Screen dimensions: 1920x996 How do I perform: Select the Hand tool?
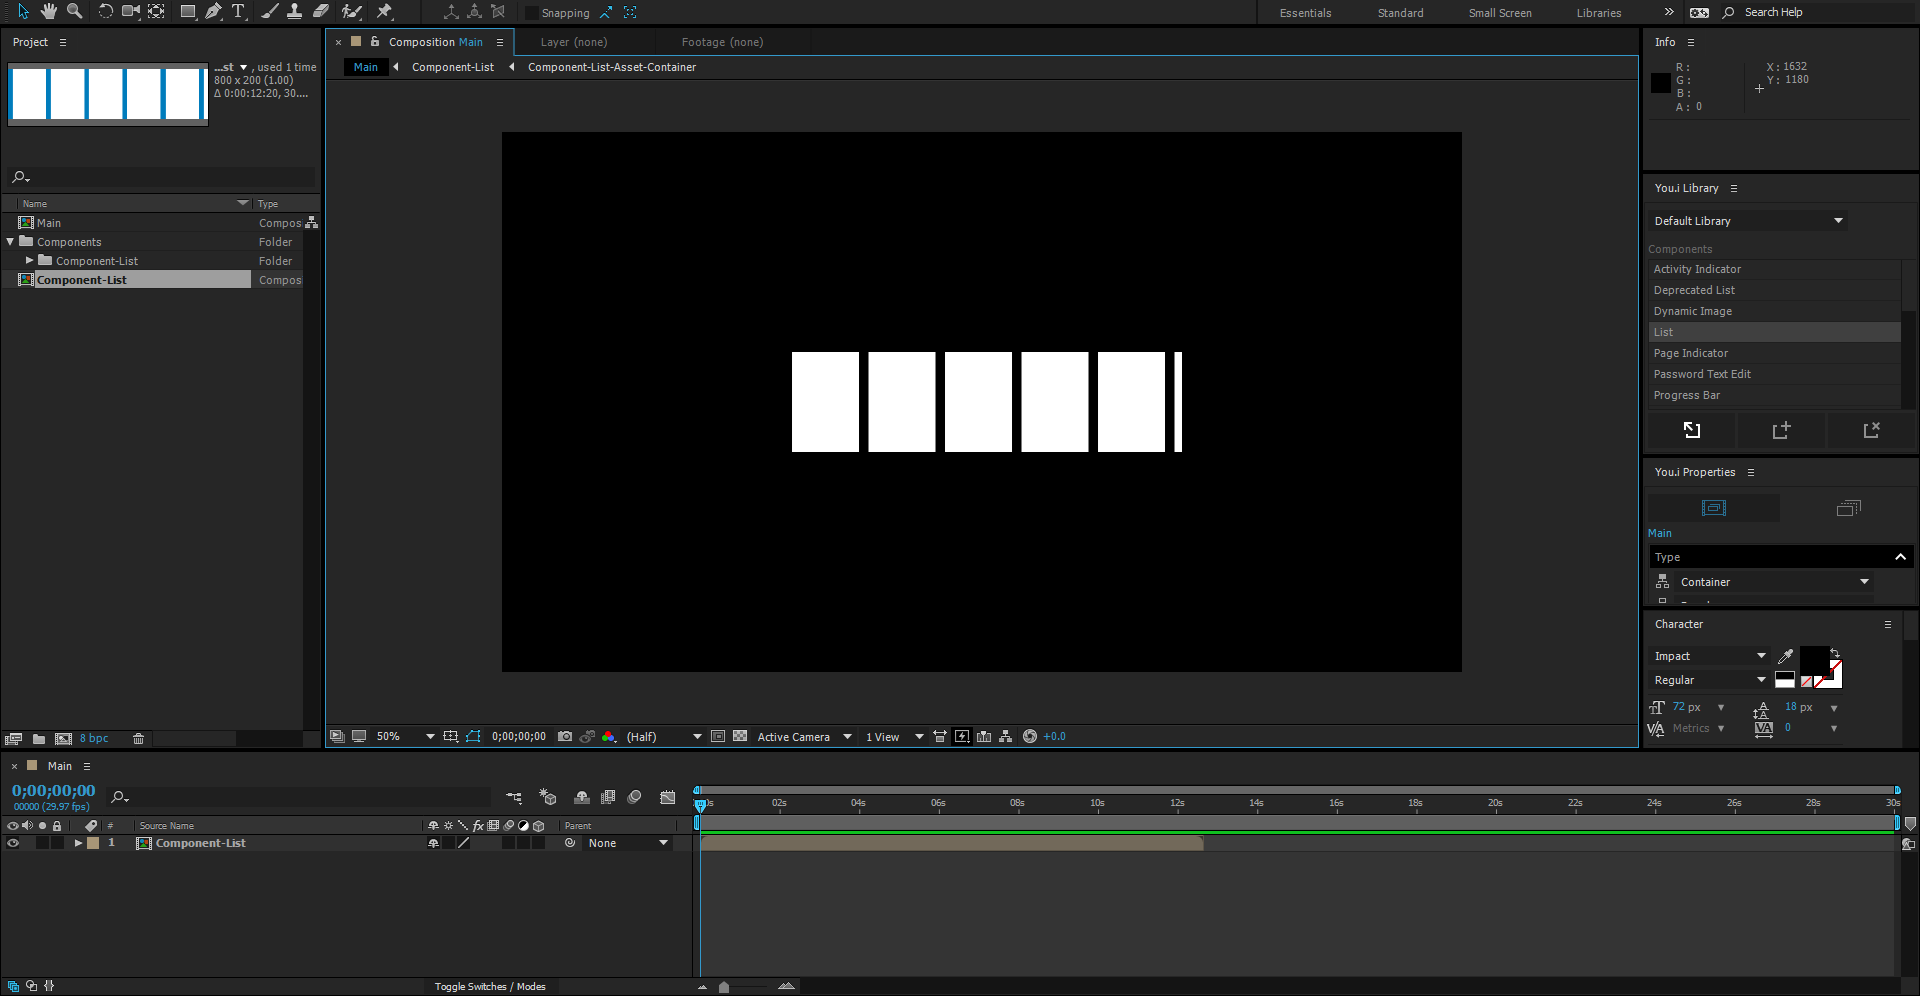[x=49, y=12]
